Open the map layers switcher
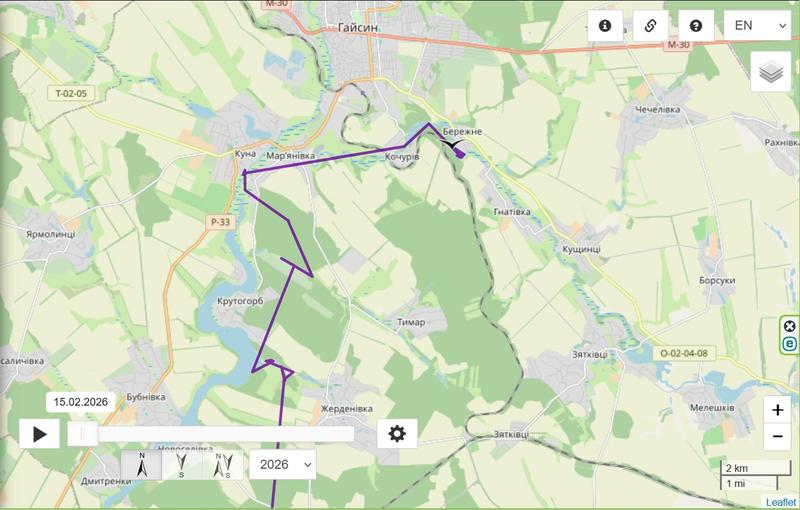Screen dimensions: 800x510 tap(771, 71)
